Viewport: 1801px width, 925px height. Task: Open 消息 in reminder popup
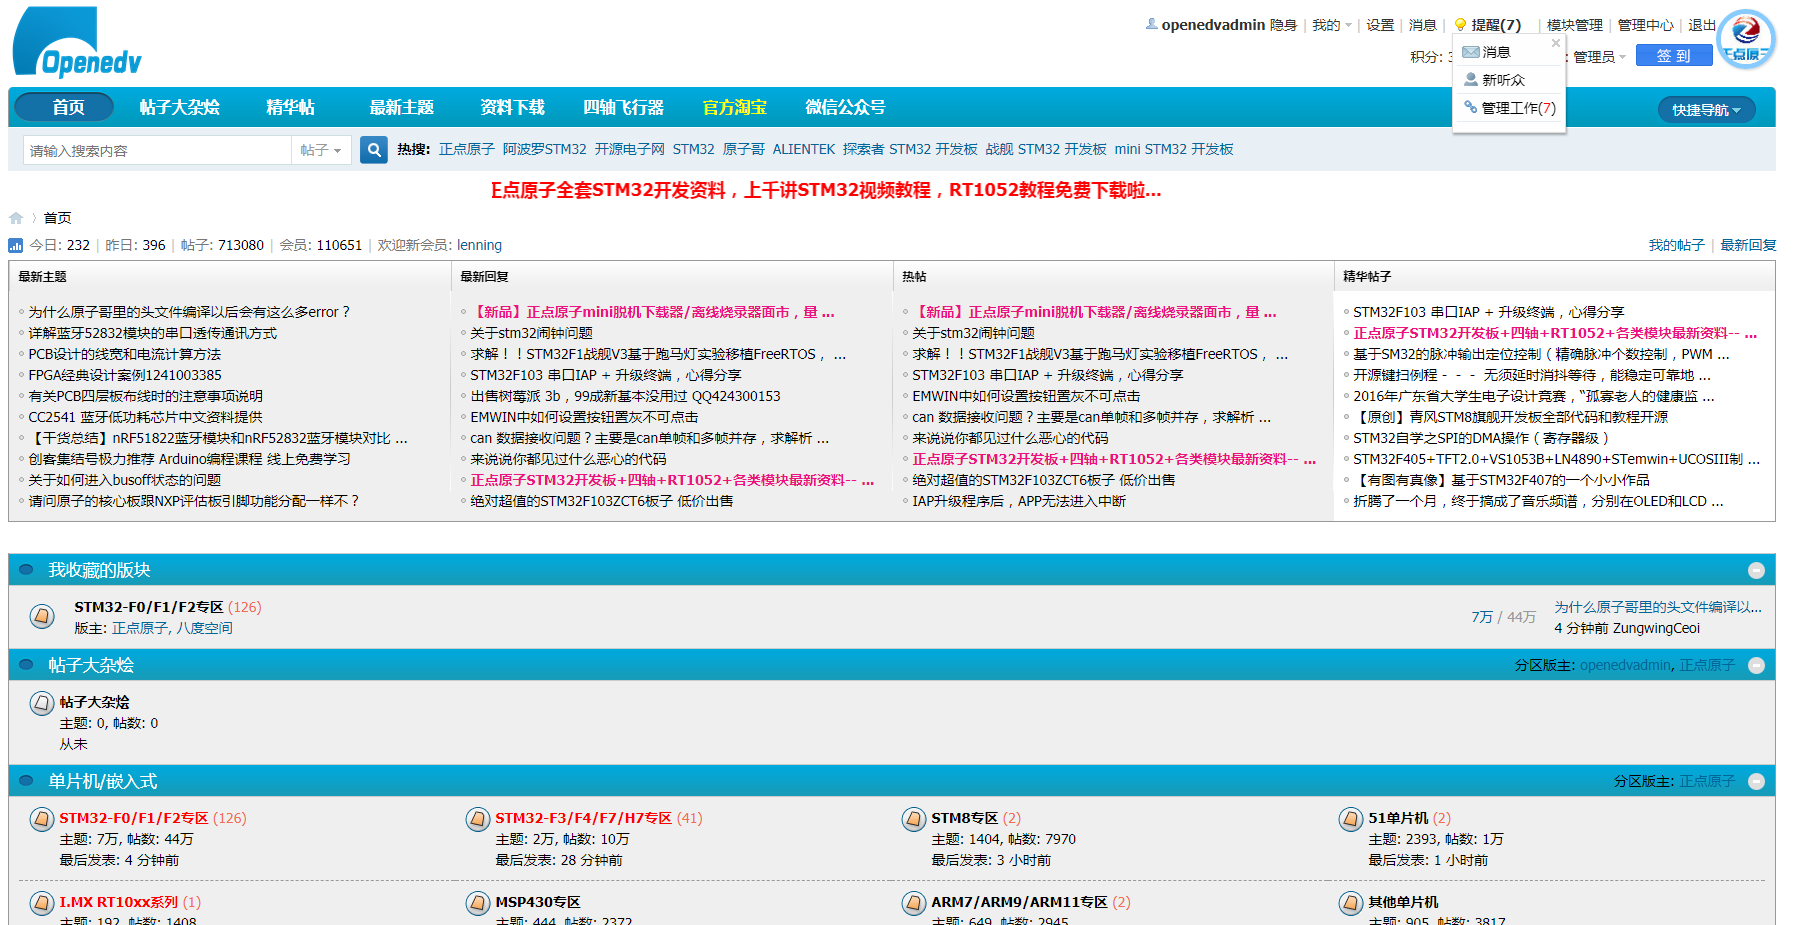pos(1496,52)
